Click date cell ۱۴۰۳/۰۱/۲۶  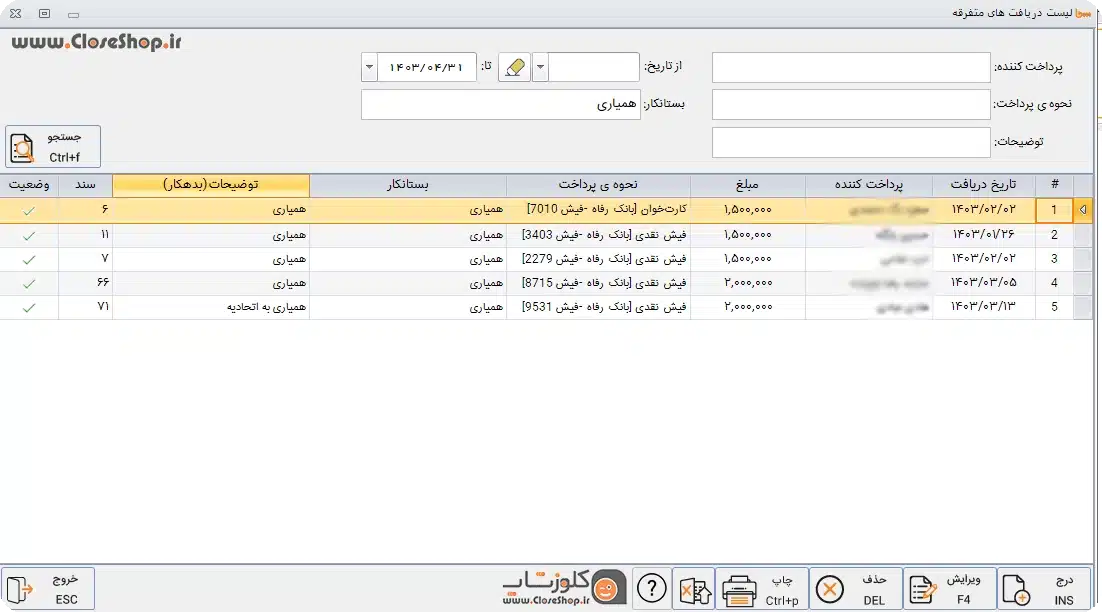tap(983, 235)
